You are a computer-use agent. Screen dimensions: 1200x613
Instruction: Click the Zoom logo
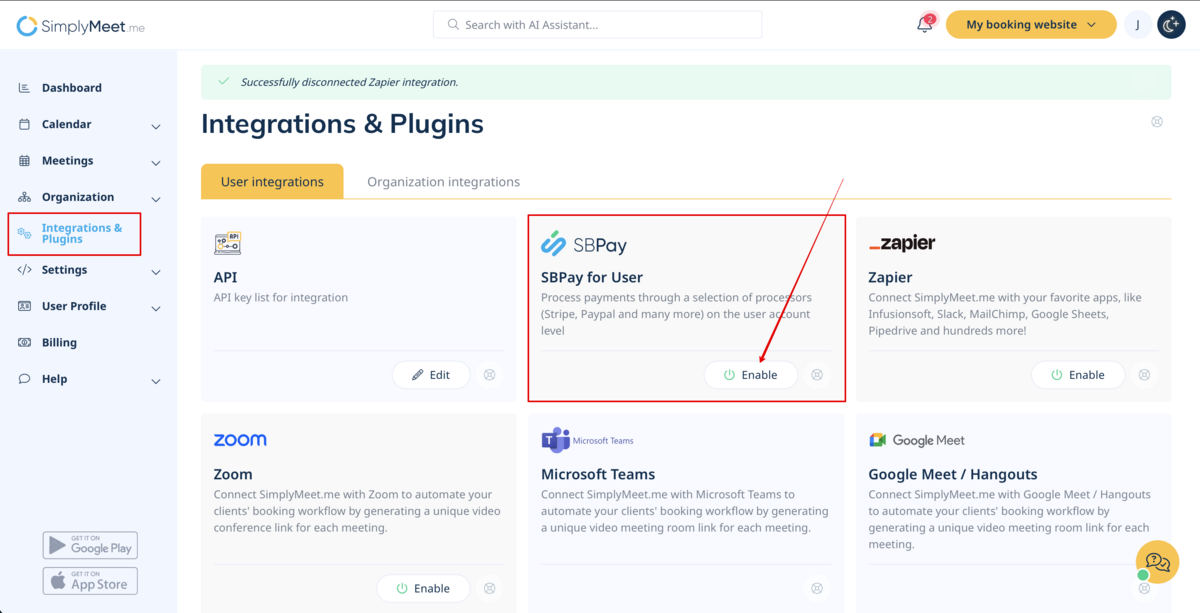pos(240,440)
